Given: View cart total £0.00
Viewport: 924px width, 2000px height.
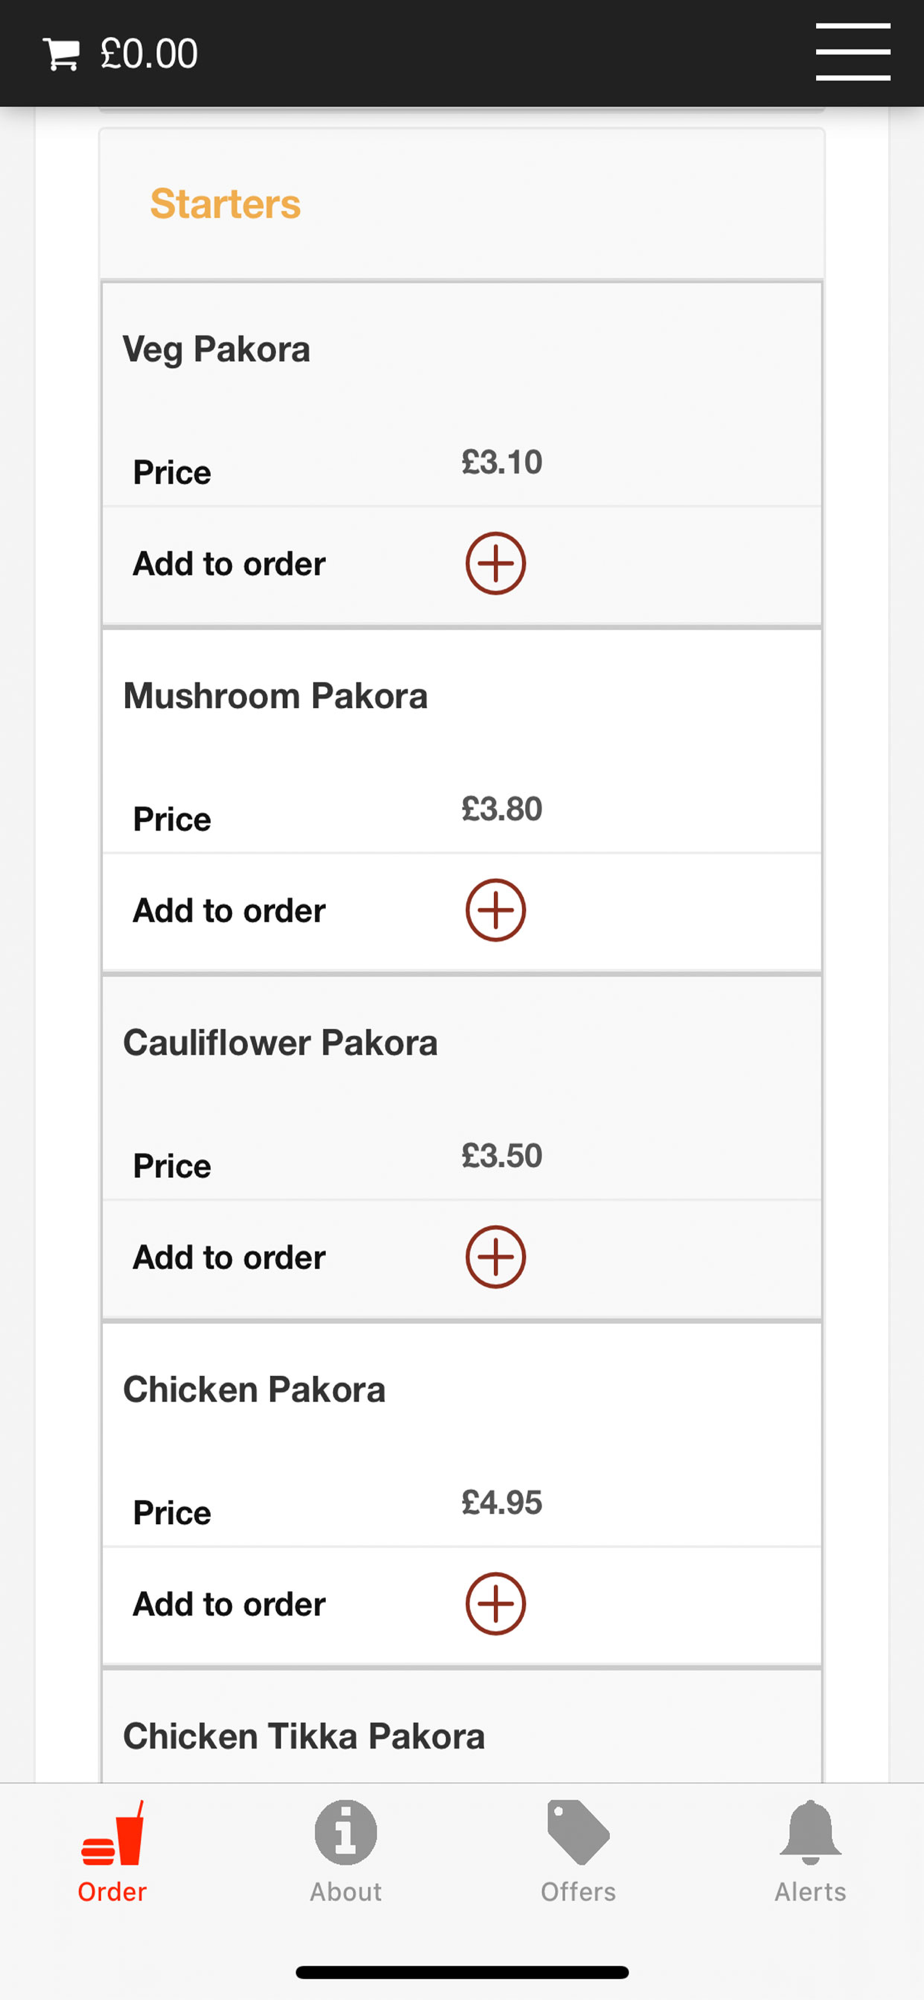Looking at the screenshot, I should pyautogui.click(x=149, y=54).
